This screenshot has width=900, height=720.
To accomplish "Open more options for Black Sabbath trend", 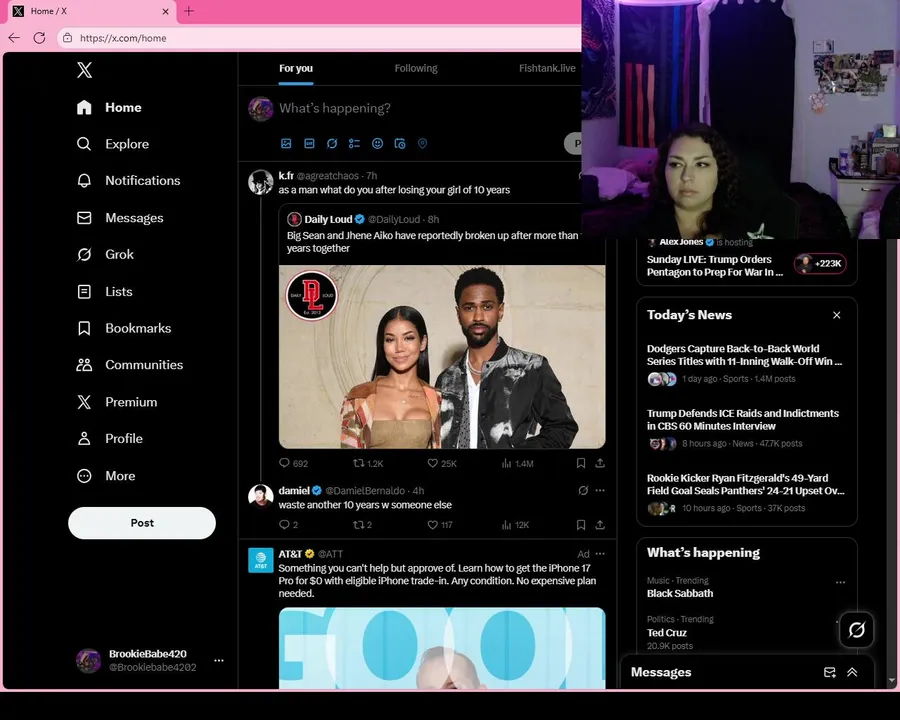I will (840, 582).
